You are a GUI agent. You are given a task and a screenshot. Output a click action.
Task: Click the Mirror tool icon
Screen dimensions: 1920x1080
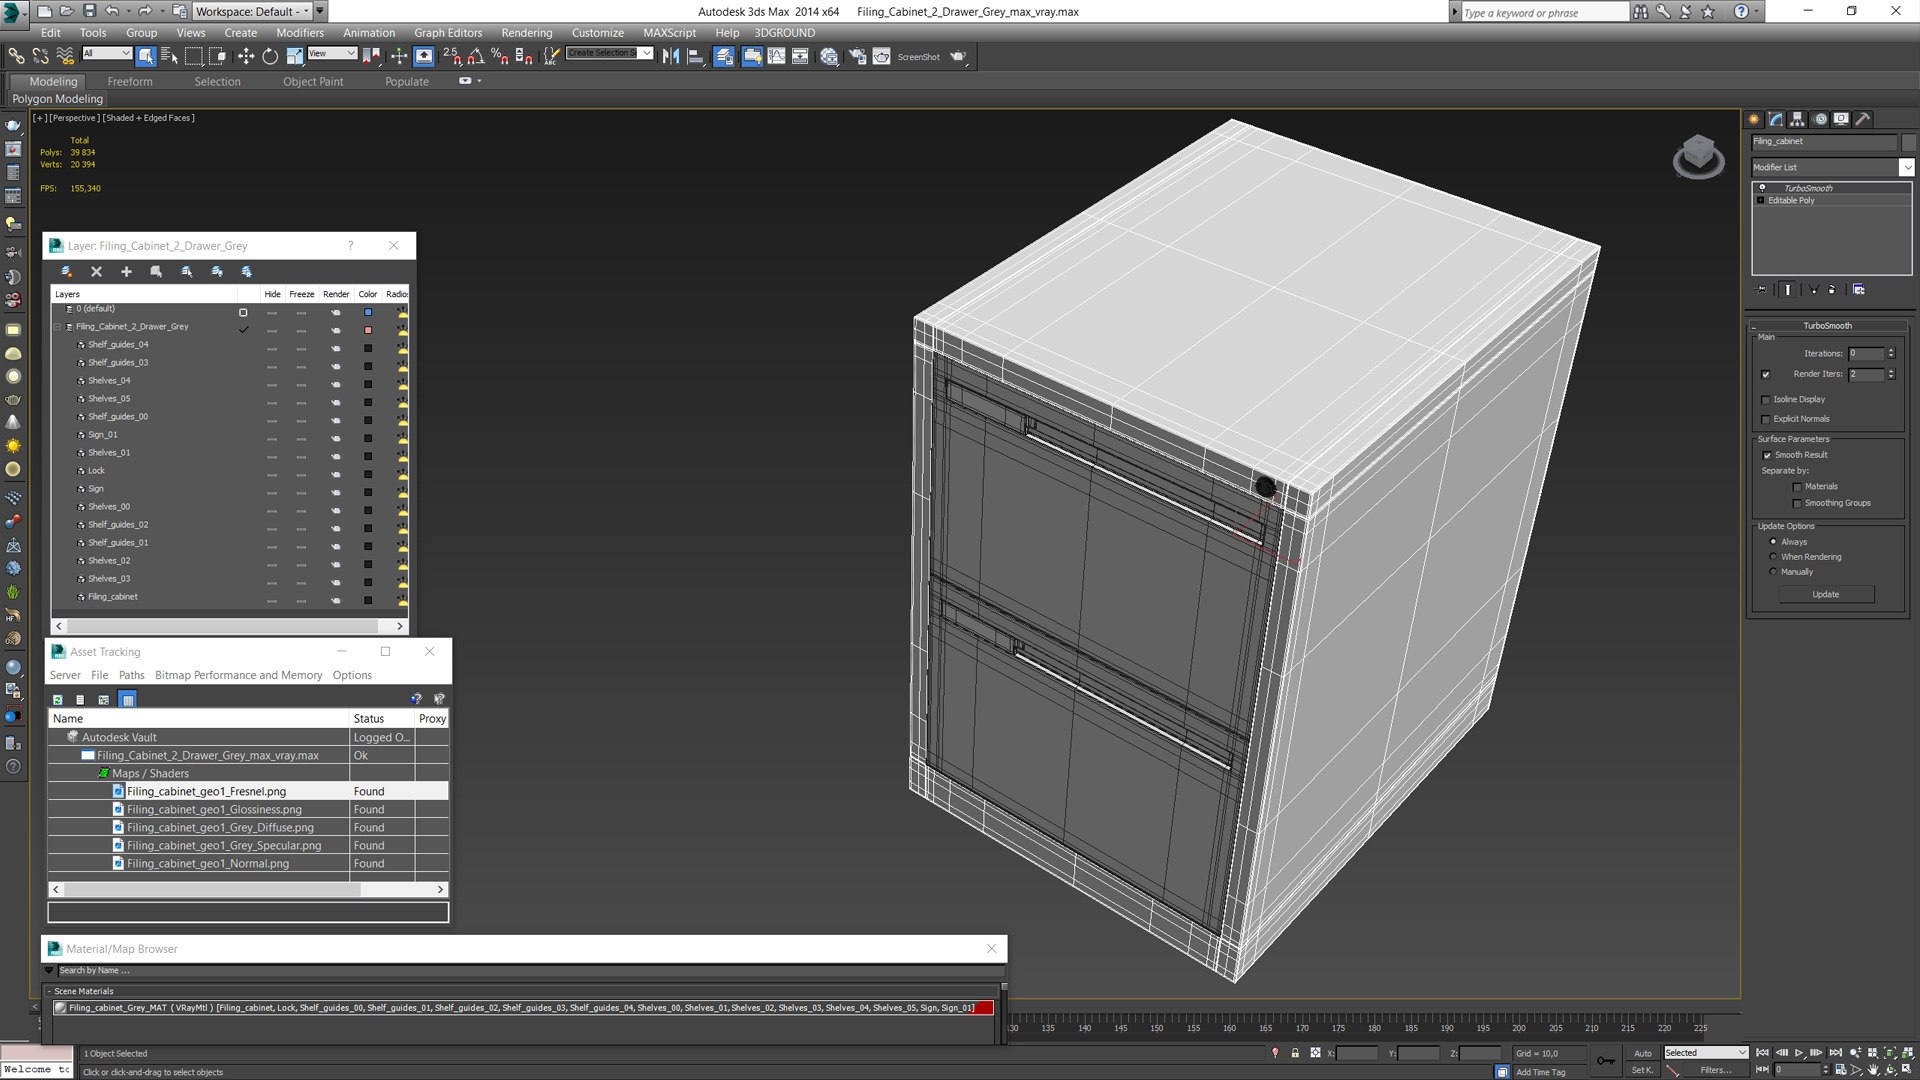[x=671, y=56]
